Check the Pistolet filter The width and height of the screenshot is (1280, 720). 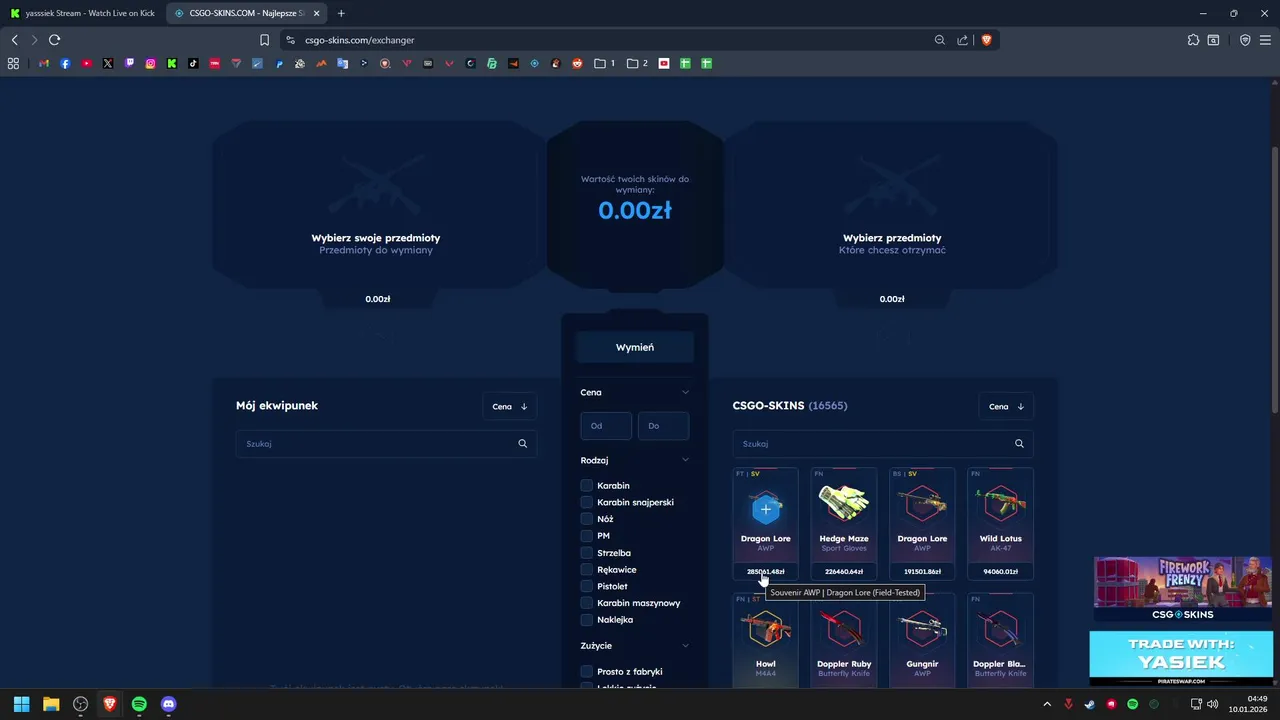(587, 586)
